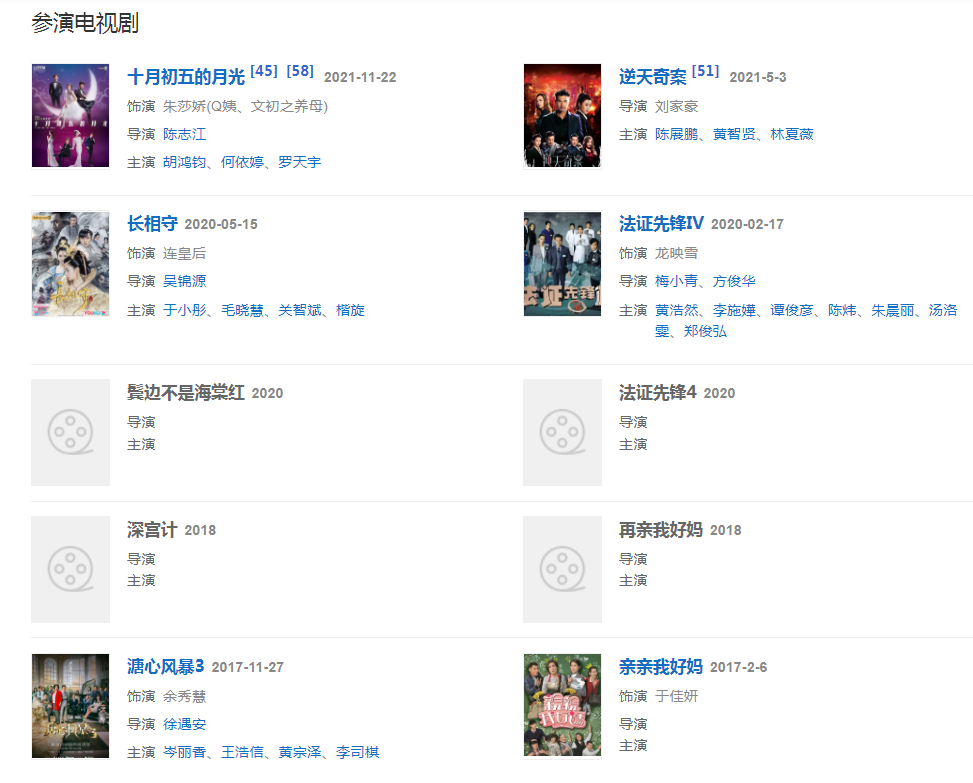The image size is (973, 783).
Task: Open reference [45] next to 十月初五的月光
Action: [x=264, y=71]
